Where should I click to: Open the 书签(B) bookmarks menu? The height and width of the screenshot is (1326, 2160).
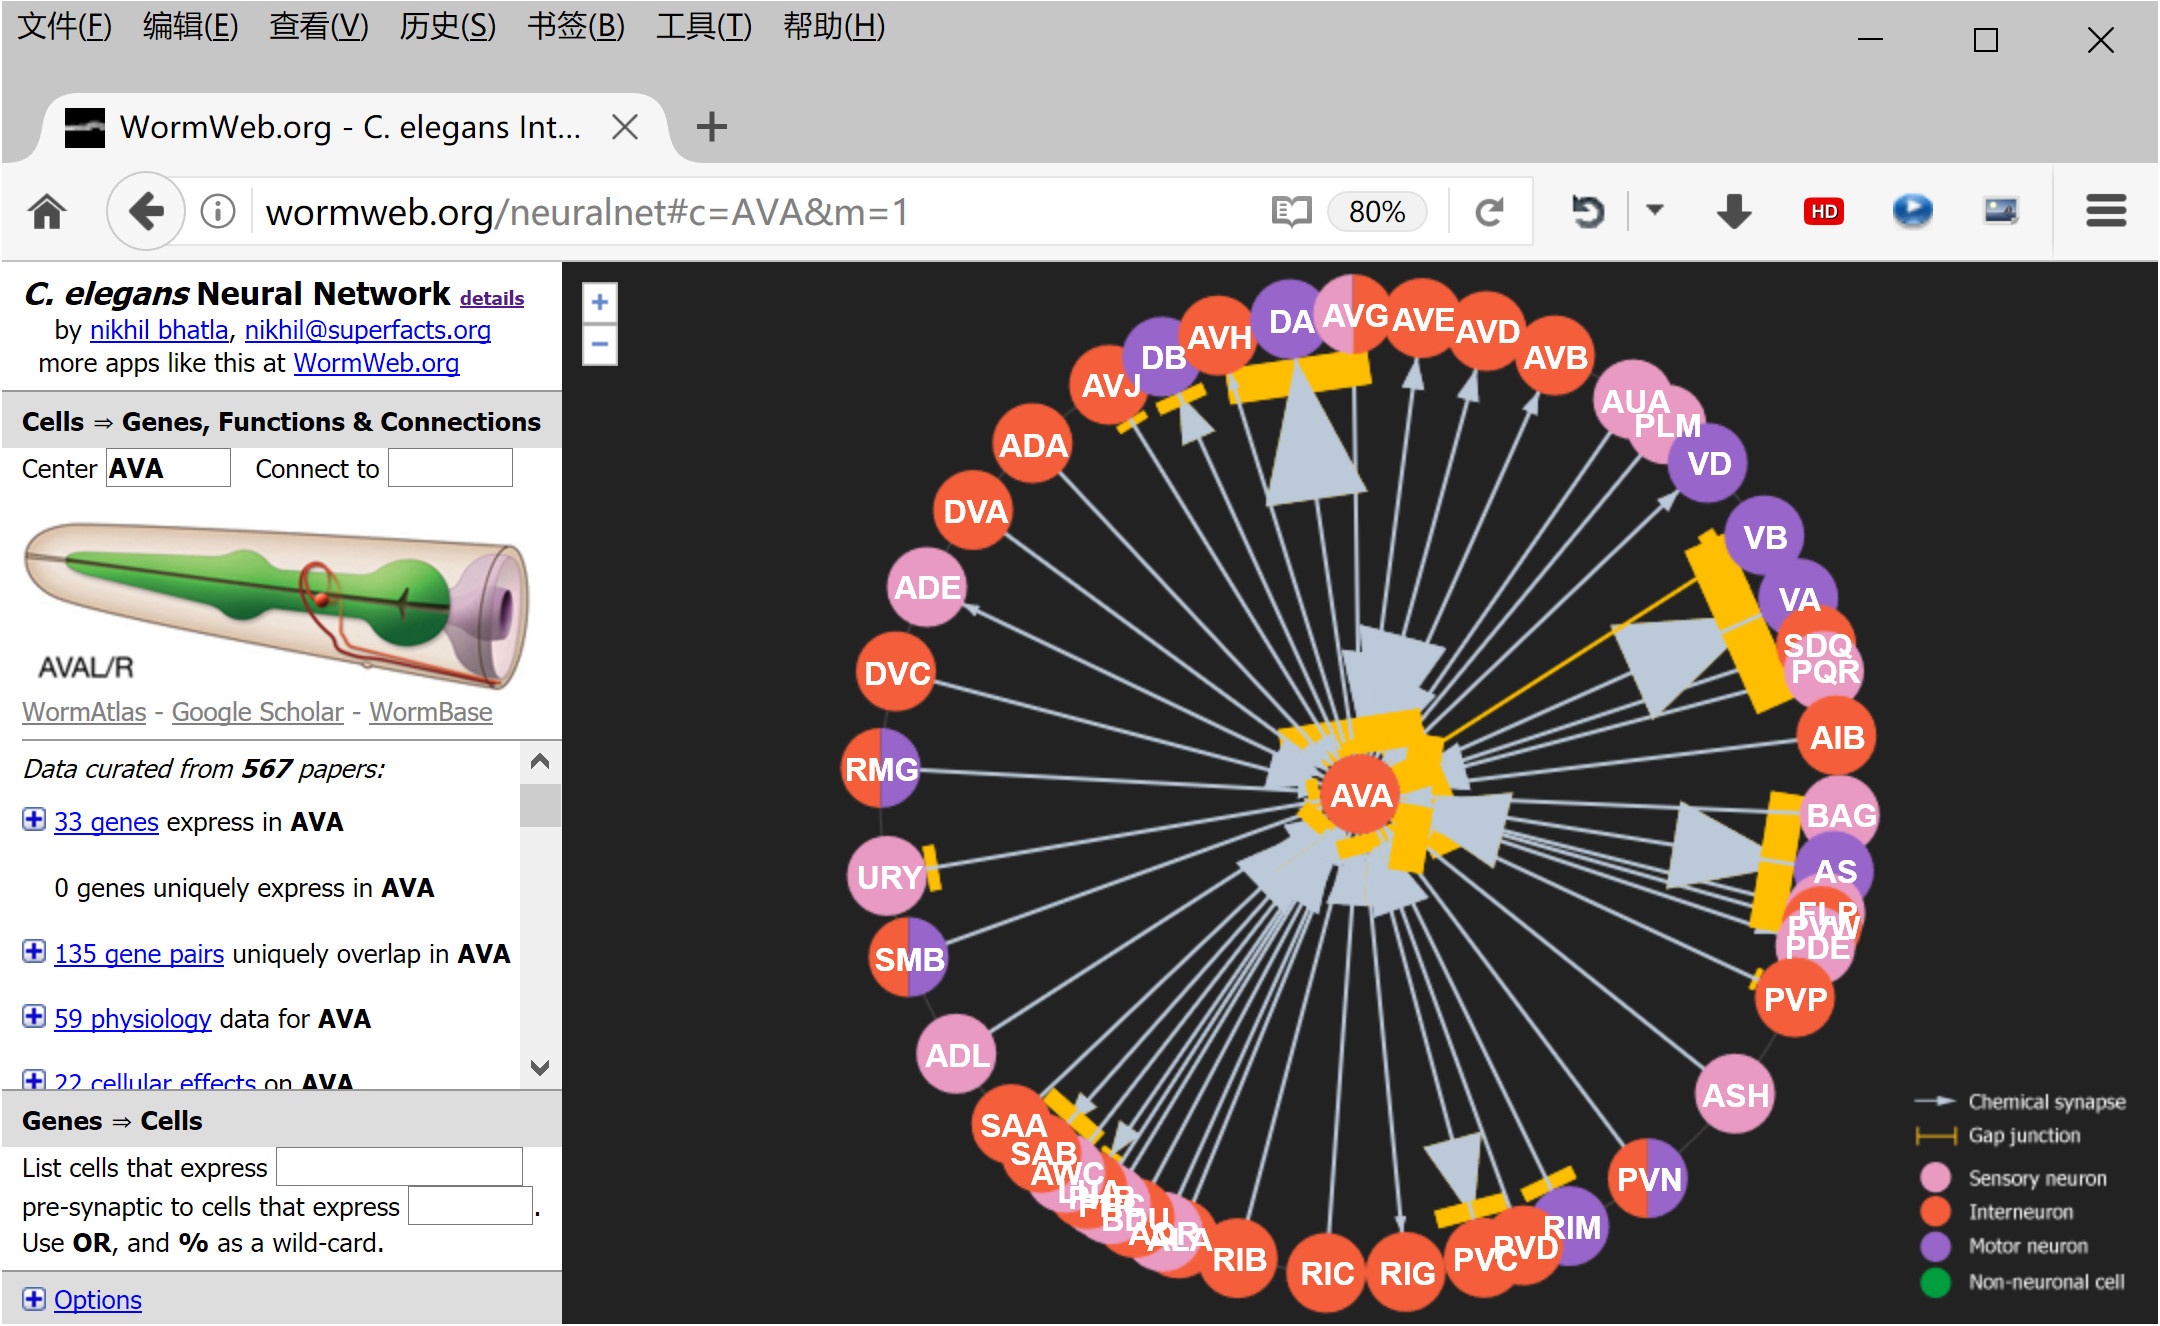click(576, 26)
